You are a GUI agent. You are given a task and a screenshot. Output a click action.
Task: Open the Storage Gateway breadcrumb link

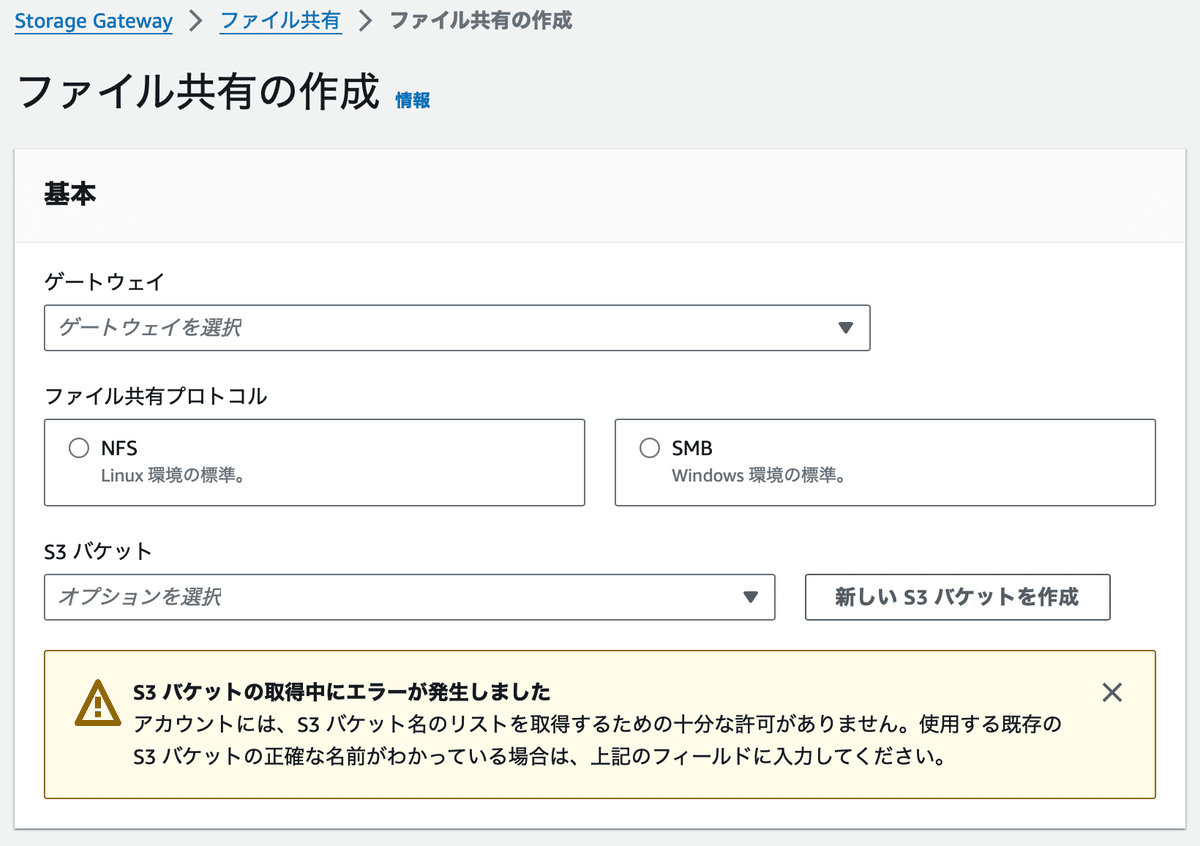93,21
